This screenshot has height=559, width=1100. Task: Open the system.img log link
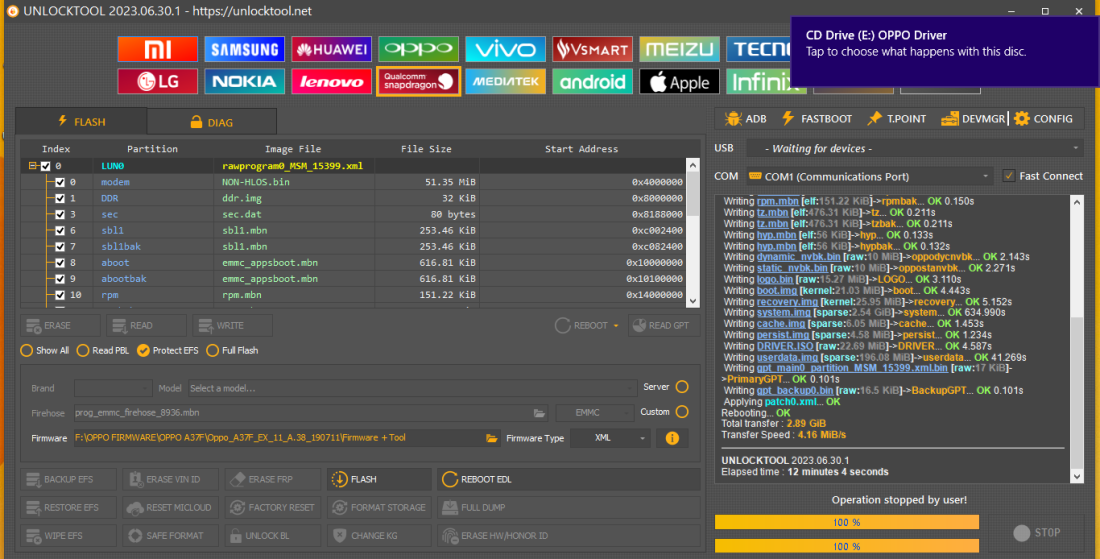point(784,313)
